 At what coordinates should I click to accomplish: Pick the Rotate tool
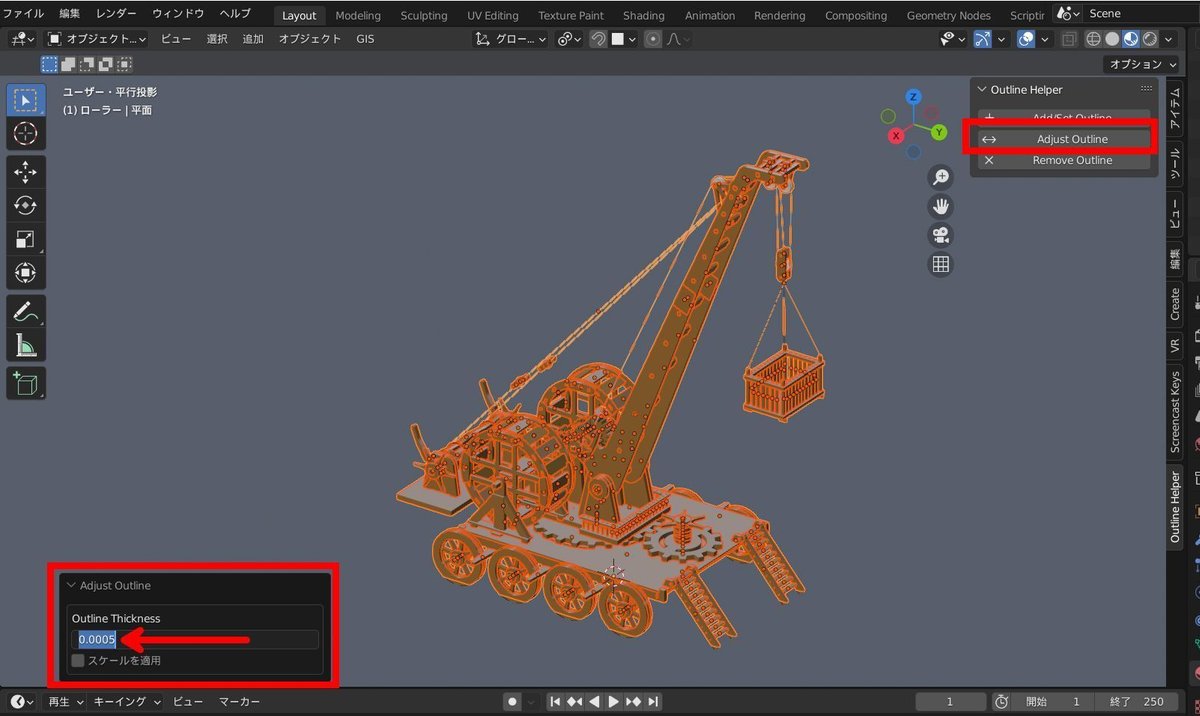point(25,205)
